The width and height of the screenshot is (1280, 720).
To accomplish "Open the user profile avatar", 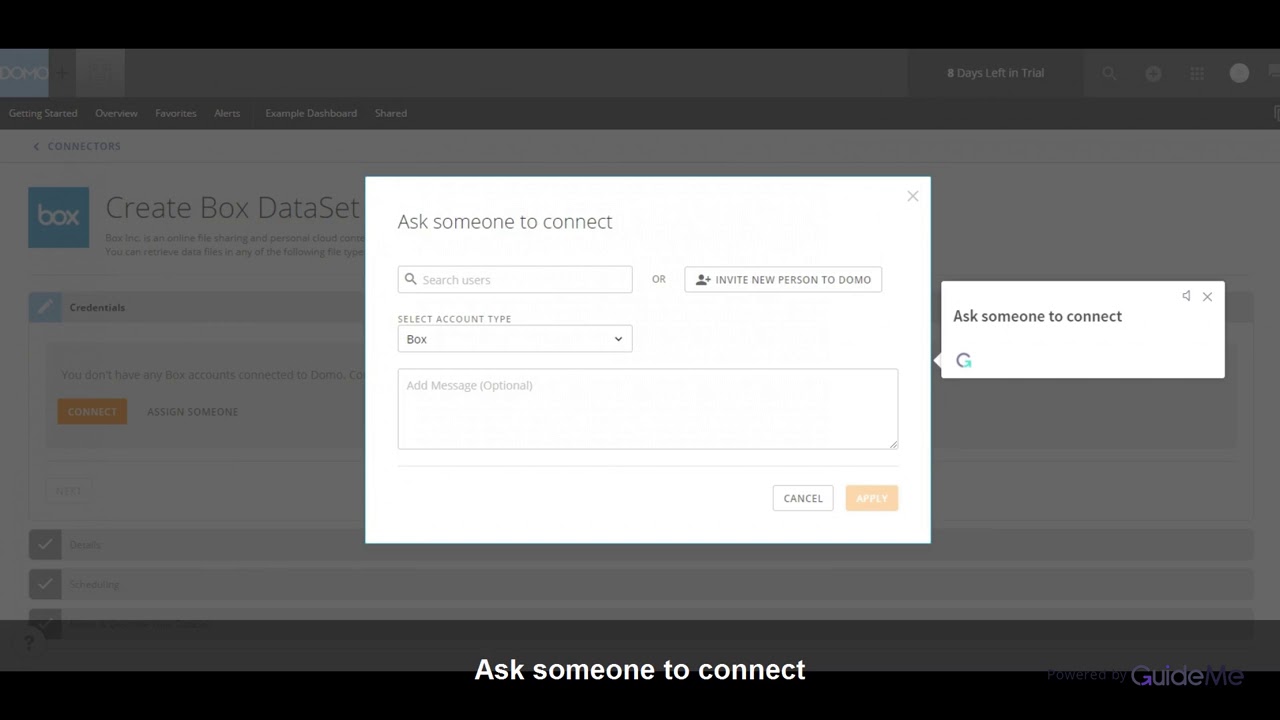I will [1239, 73].
